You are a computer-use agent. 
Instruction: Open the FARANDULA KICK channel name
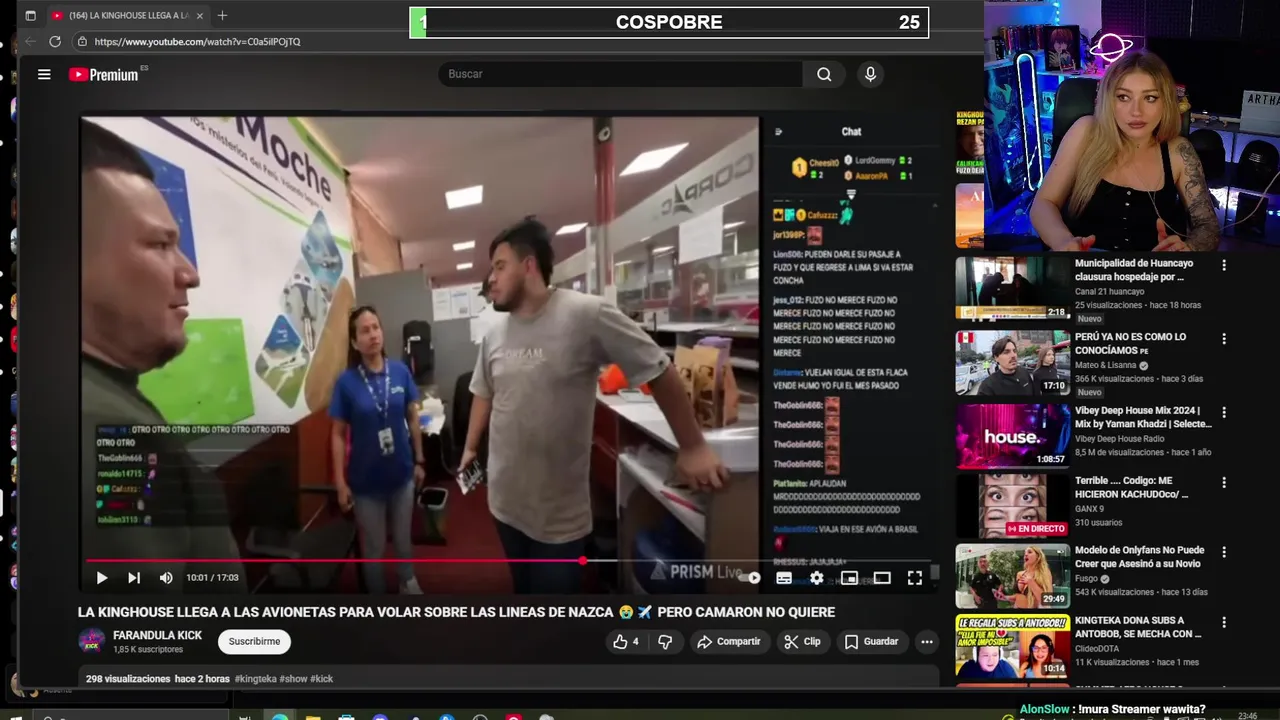pyautogui.click(x=157, y=636)
